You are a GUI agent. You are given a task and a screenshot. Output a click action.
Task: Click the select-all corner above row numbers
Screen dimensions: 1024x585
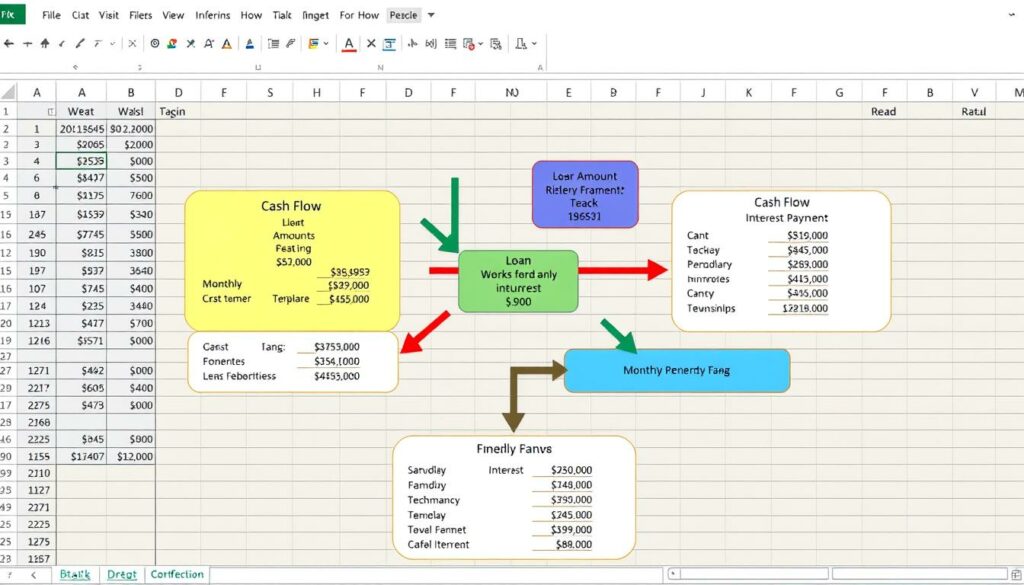tap(8, 92)
